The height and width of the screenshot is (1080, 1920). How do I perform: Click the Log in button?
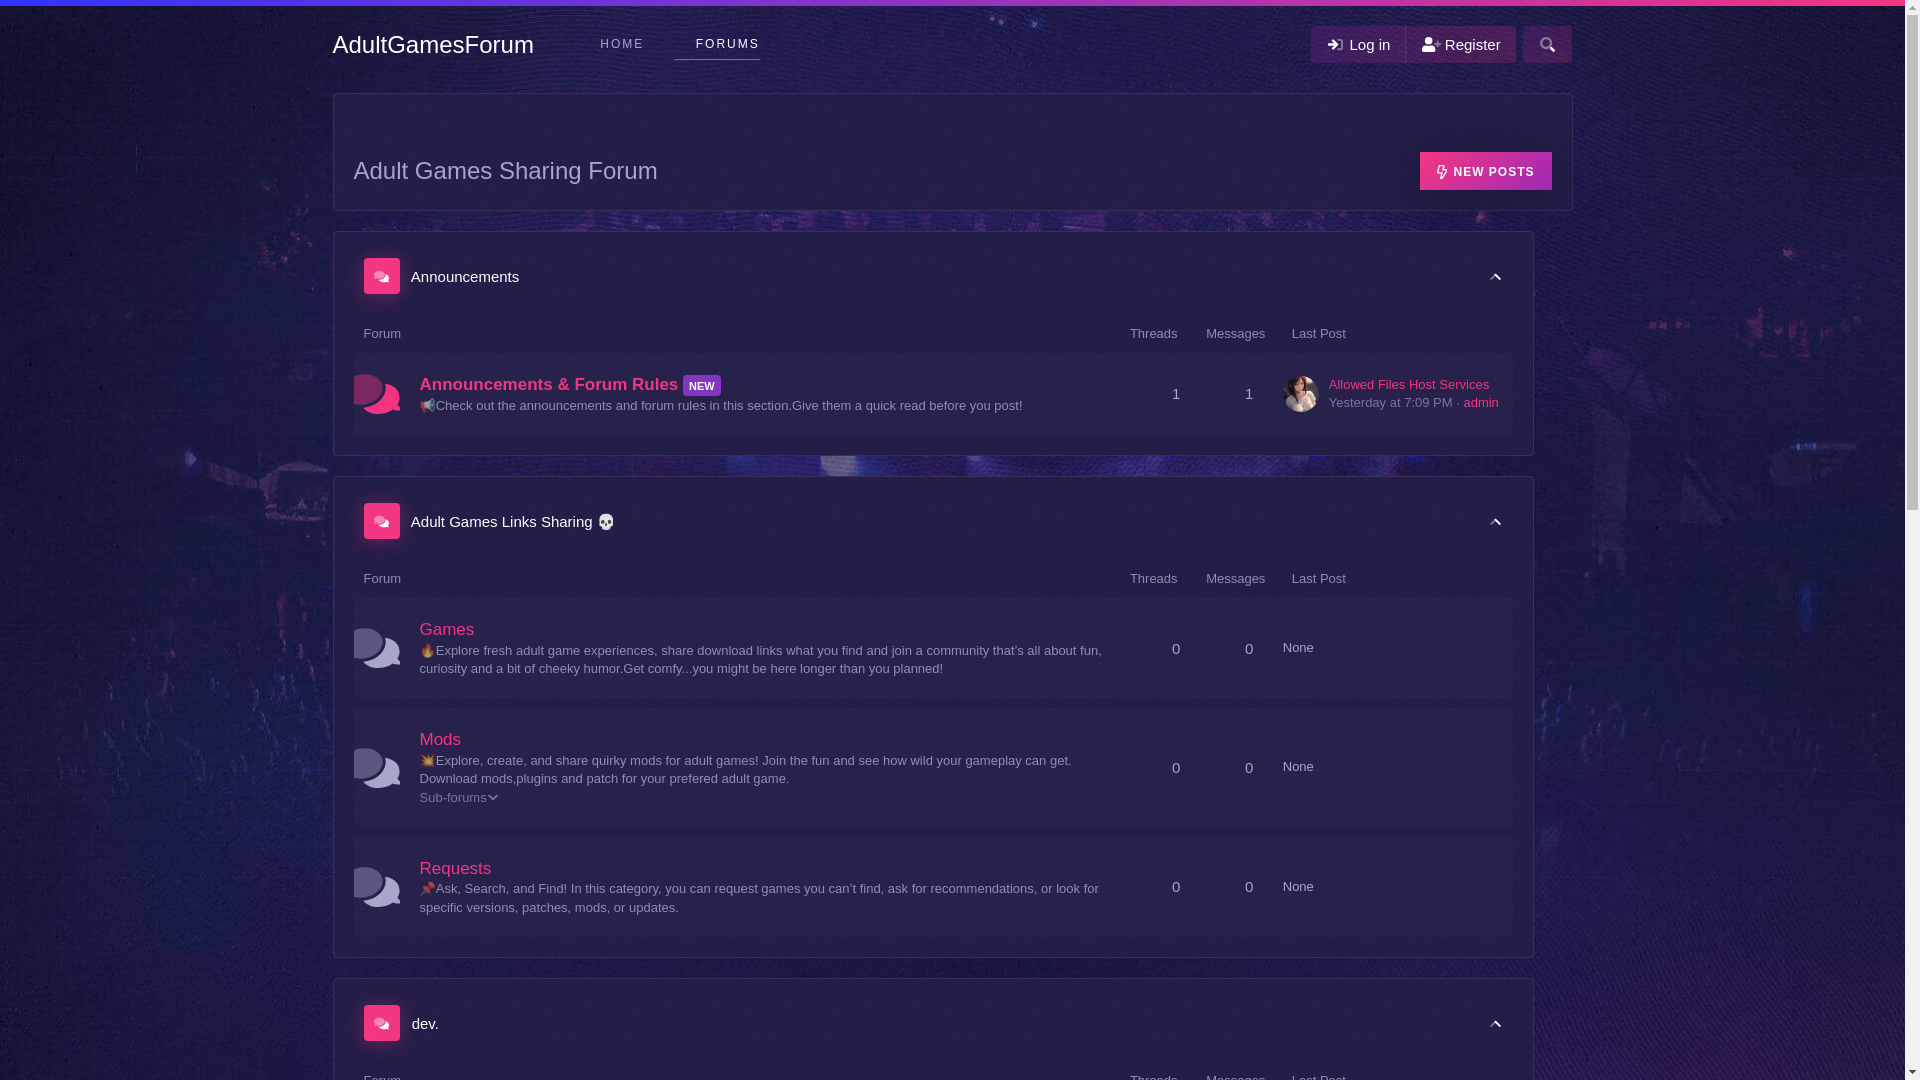(1358, 45)
